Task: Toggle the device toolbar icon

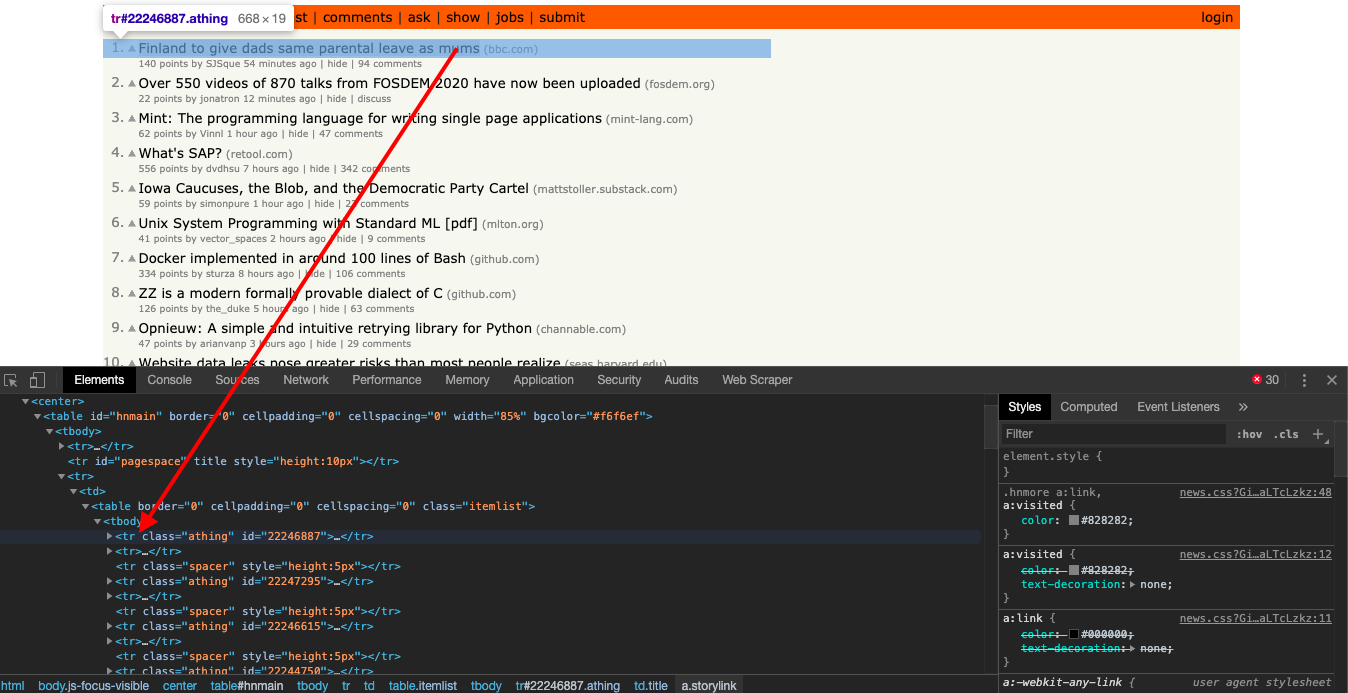Action: 37,380
